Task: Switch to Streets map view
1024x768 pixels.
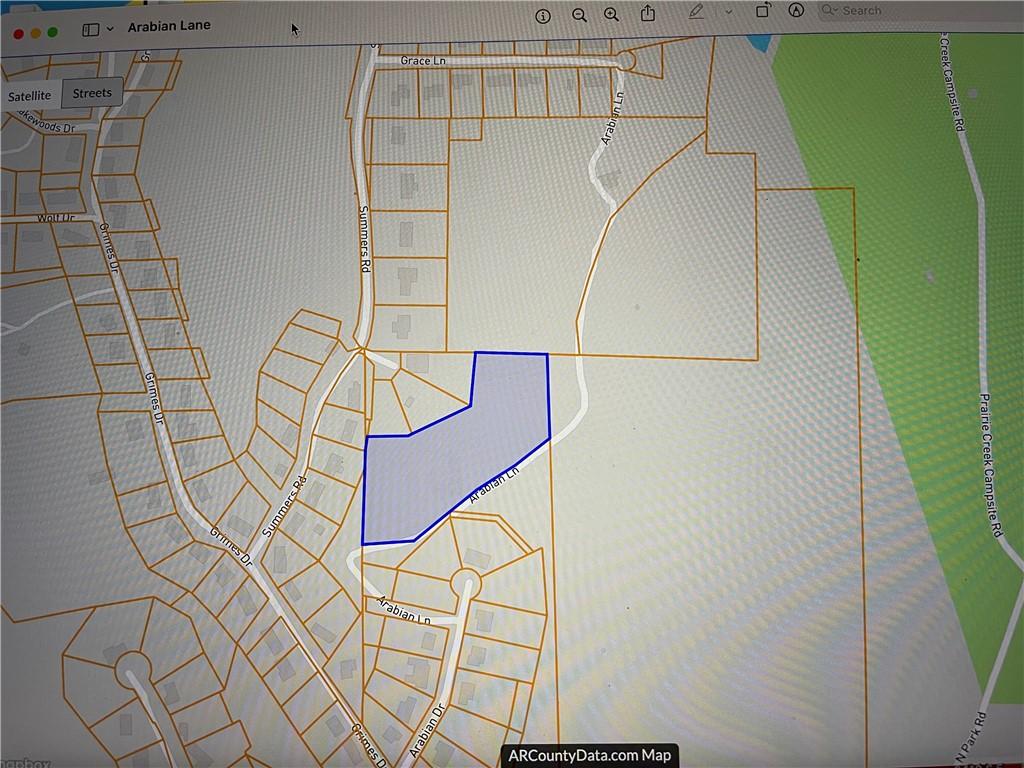Action: 92,93
